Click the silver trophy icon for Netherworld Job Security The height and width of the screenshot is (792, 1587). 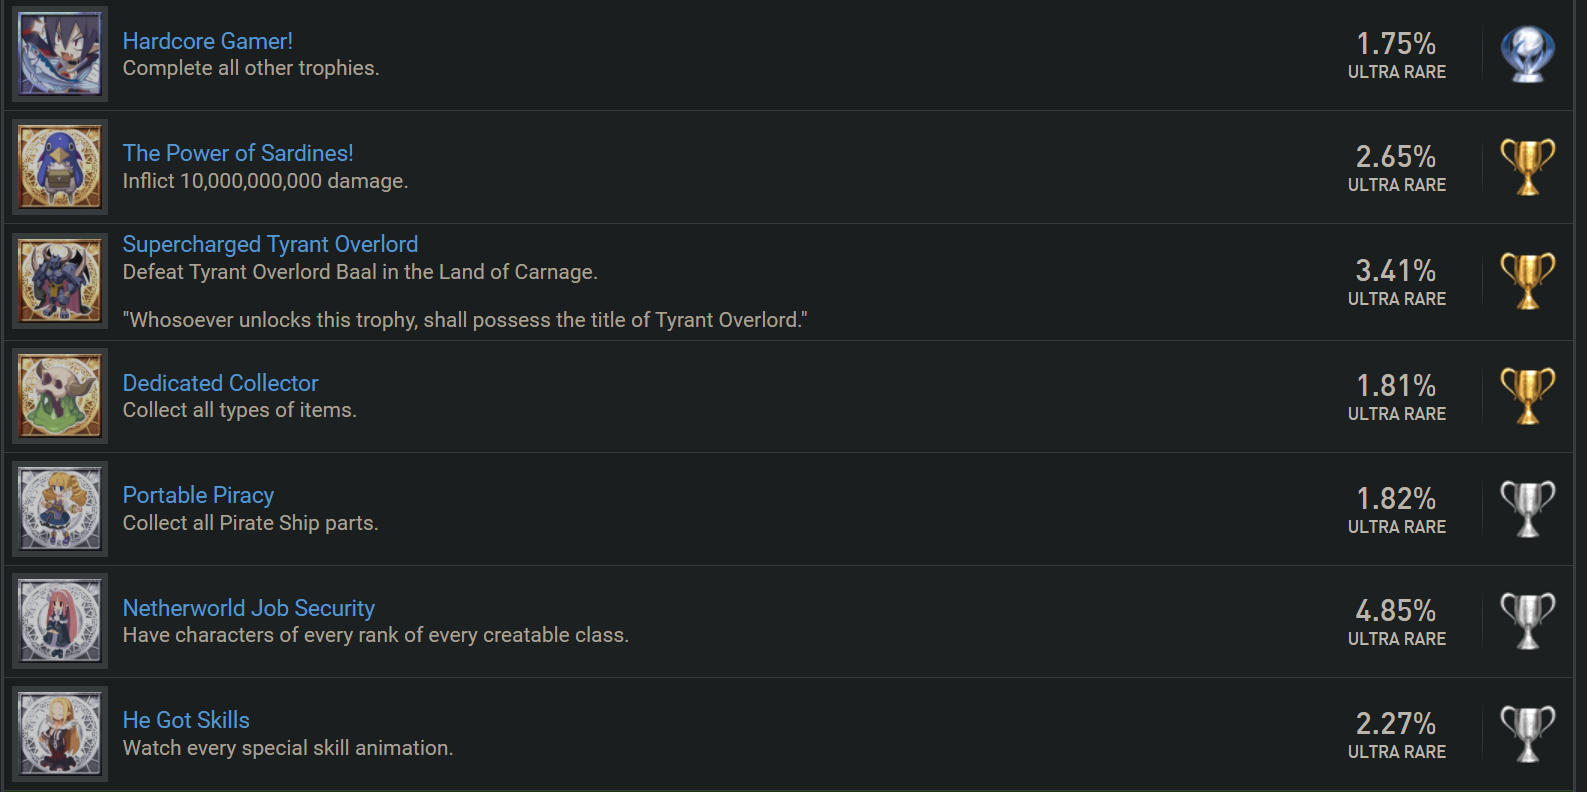click(x=1528, y=621)
